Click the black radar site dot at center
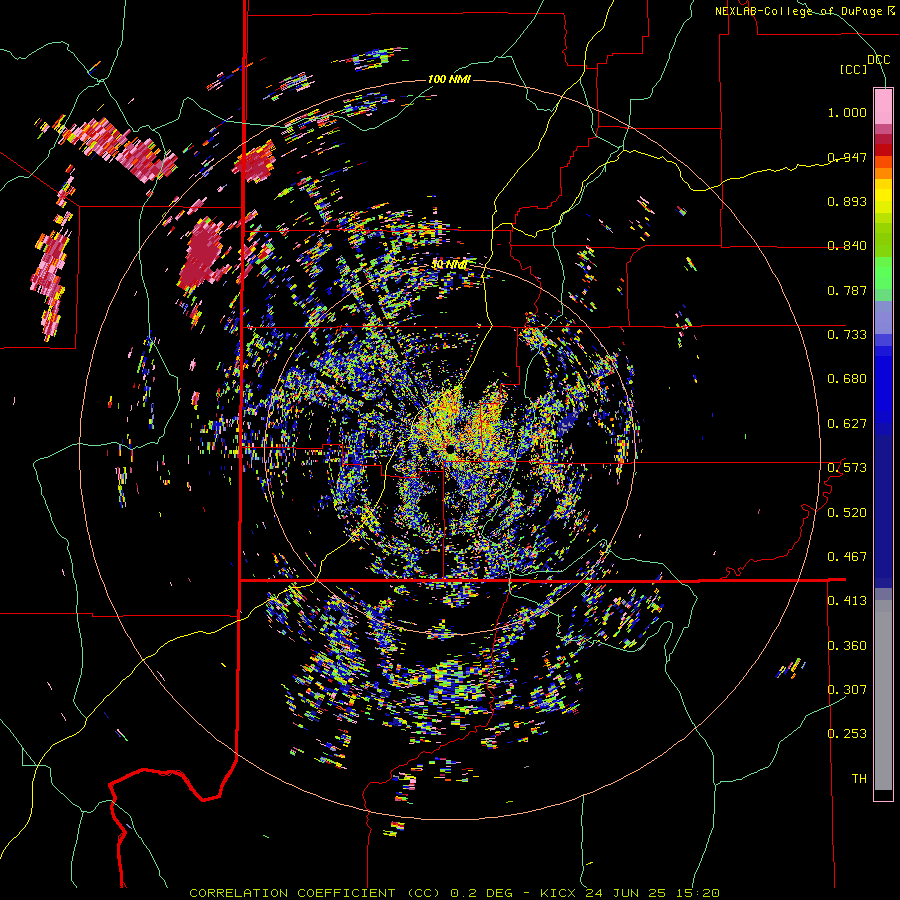The height and width of the screenshot is (900, 900). tap(451, 449)
